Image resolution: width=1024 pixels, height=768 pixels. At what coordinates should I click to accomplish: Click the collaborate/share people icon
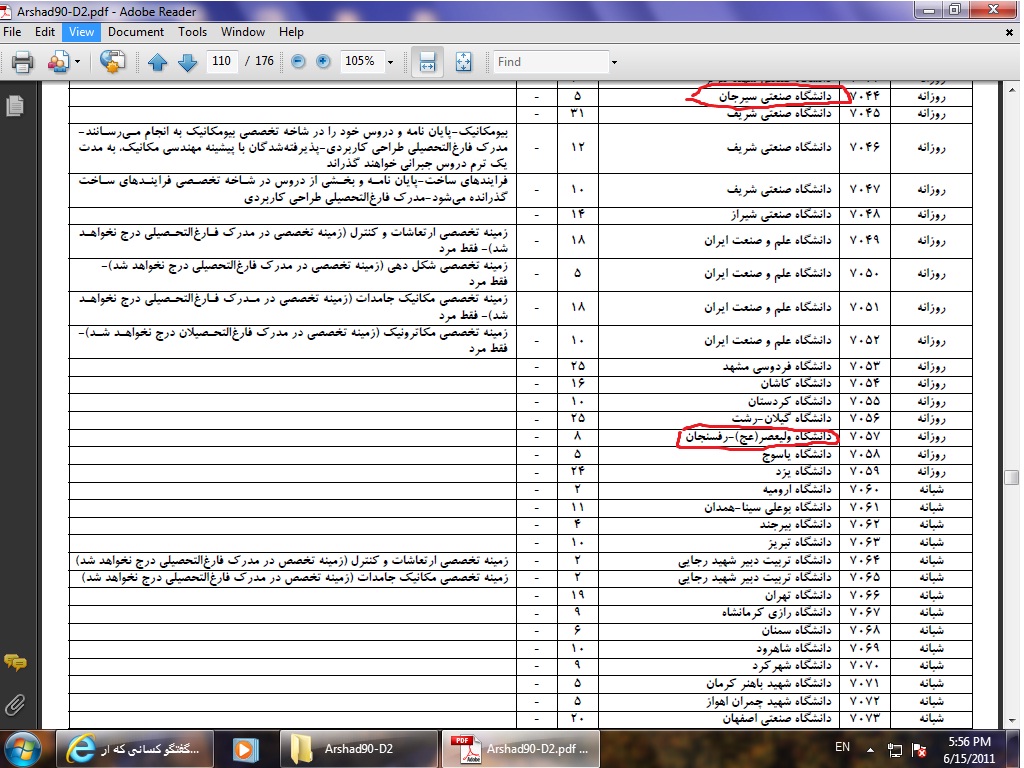tap(58, 62)
